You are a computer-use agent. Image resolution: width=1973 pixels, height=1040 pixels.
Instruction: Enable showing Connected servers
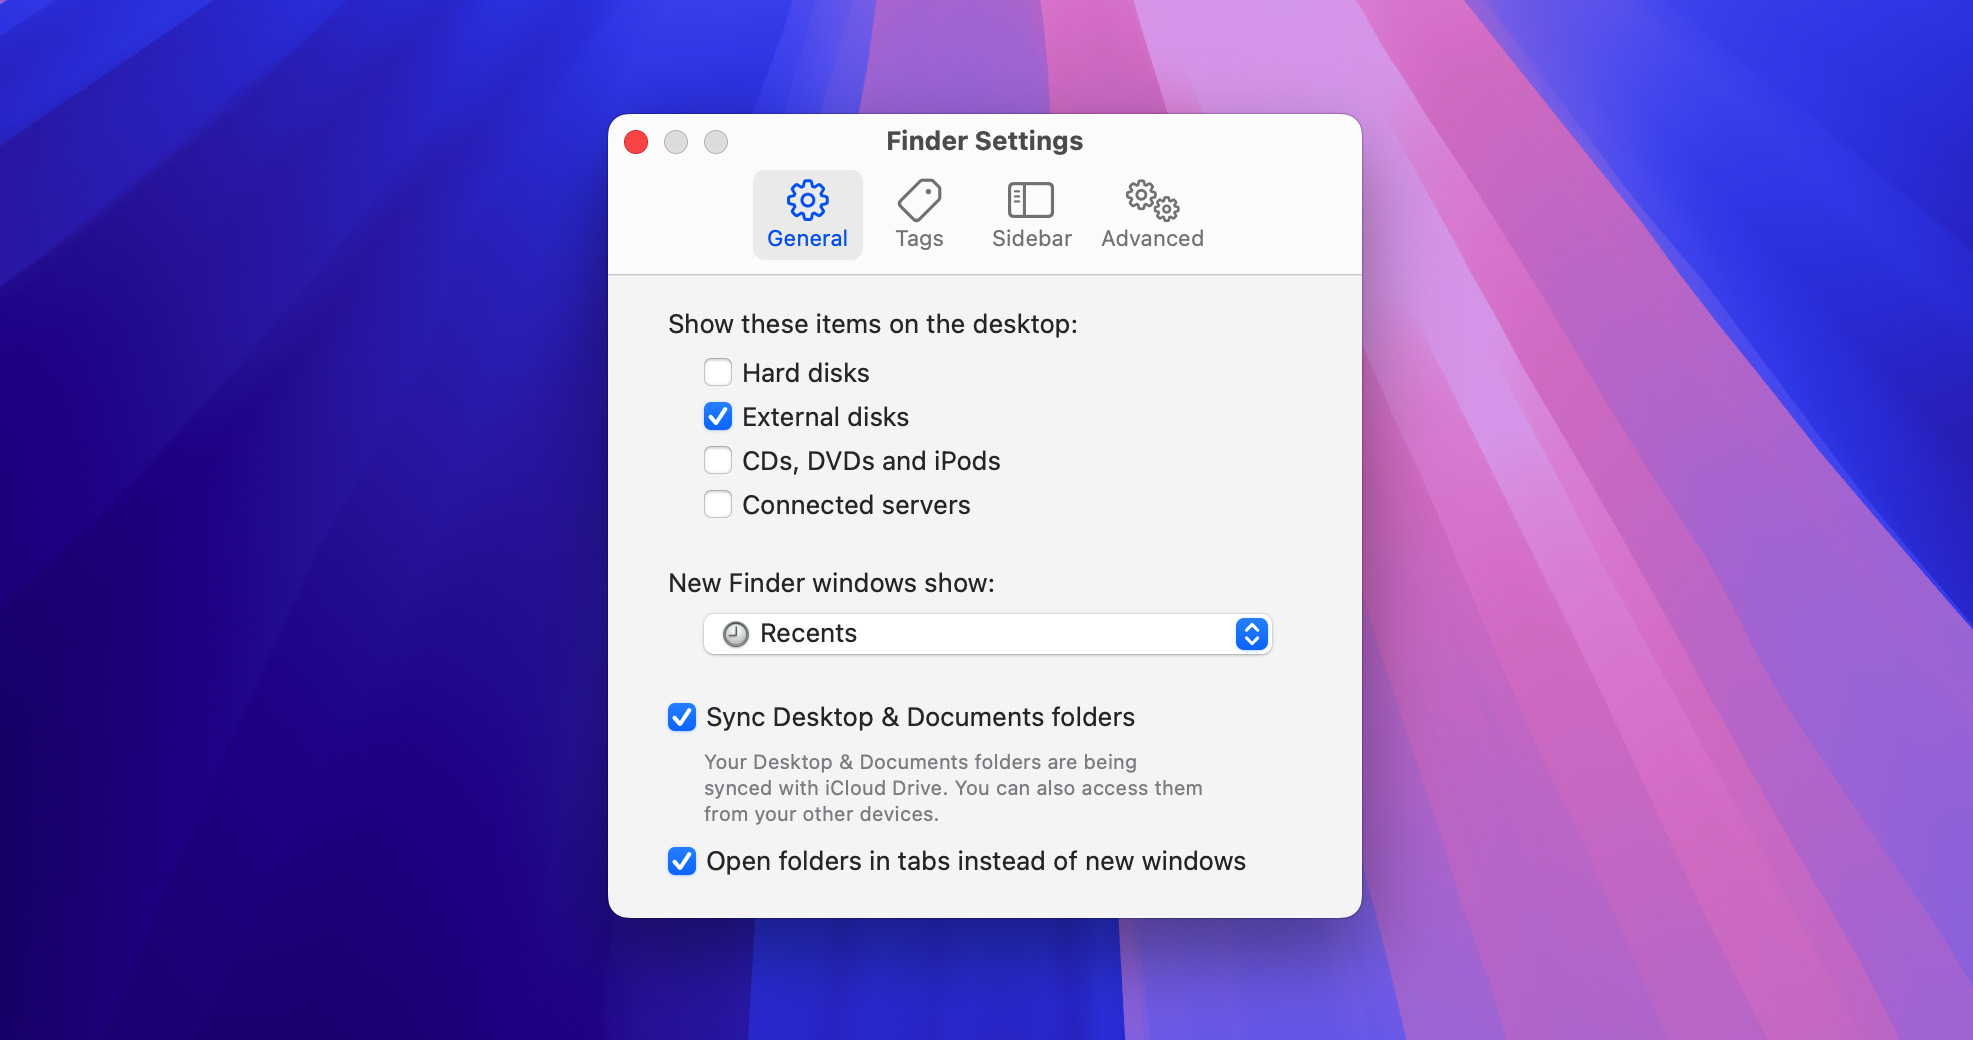718,505
